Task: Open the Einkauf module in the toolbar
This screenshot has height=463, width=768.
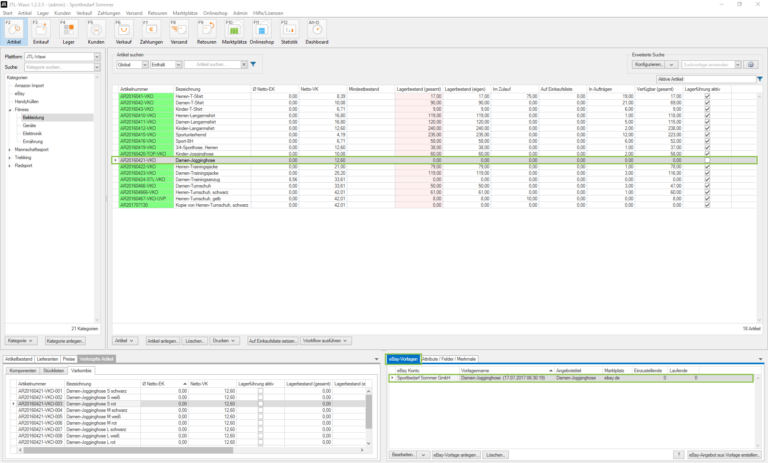Action: tap(42, 33)
